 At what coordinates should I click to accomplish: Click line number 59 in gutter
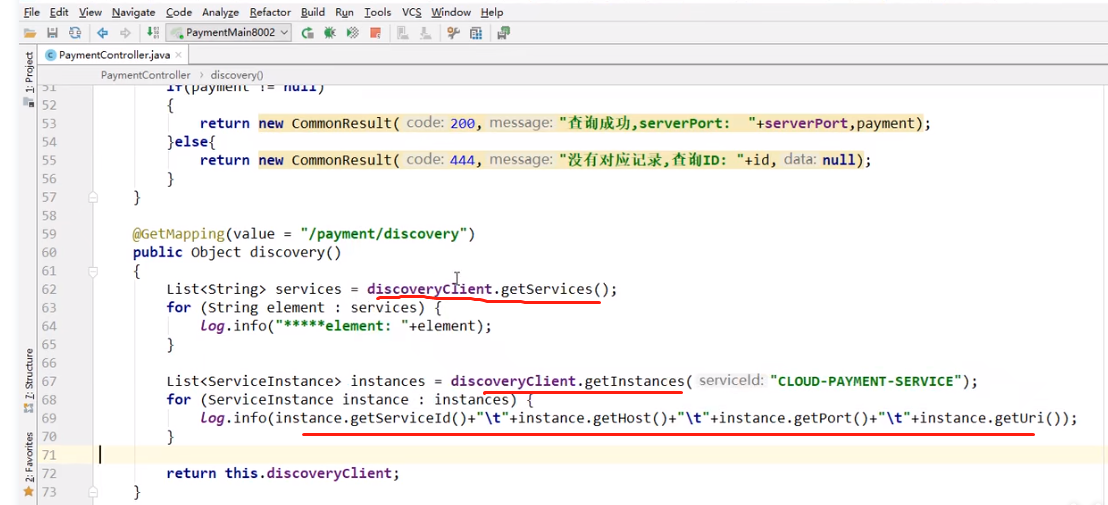[47, 234]
